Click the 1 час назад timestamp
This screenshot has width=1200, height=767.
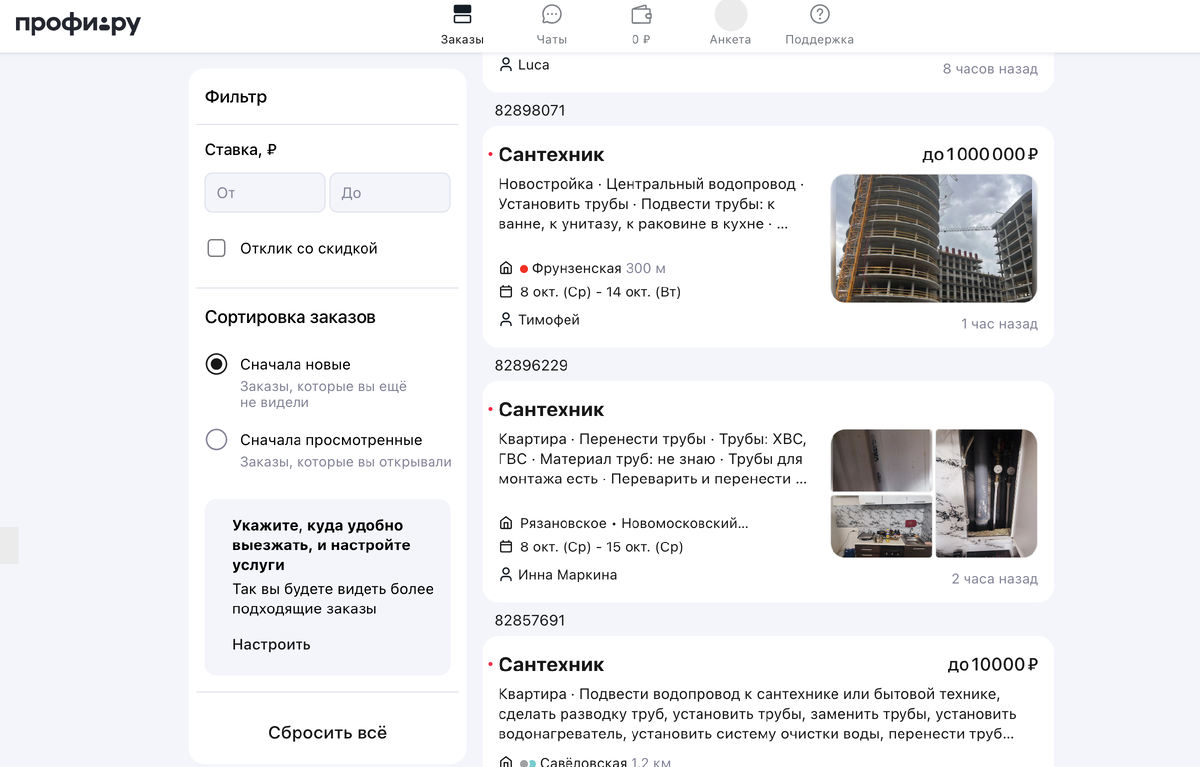[1000, 324]
